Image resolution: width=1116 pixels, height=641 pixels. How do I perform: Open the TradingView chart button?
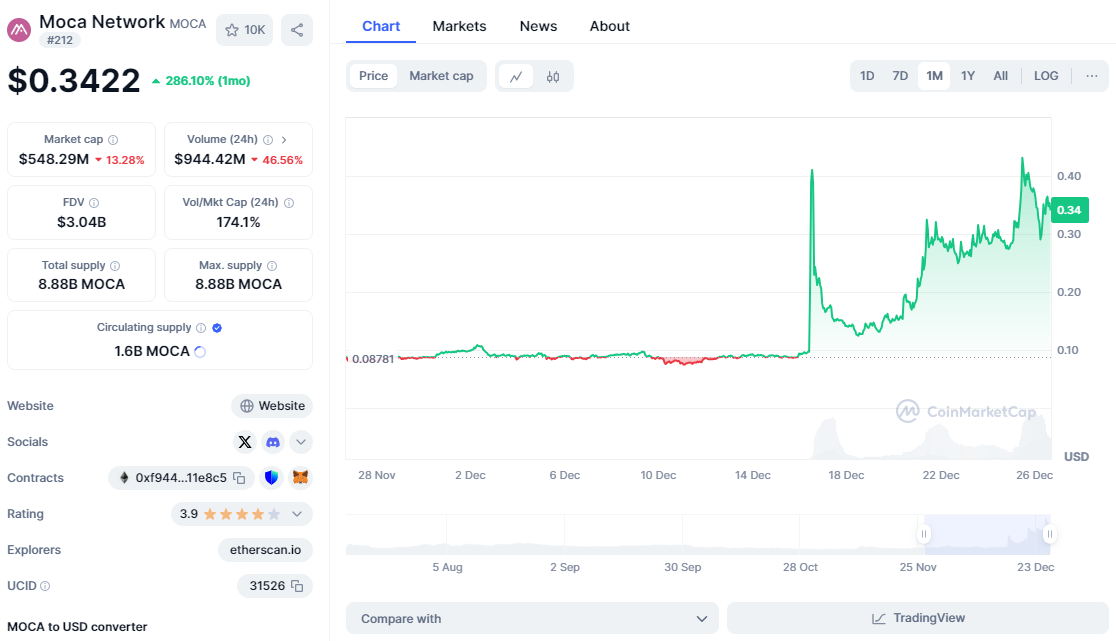tap(918, 618)
